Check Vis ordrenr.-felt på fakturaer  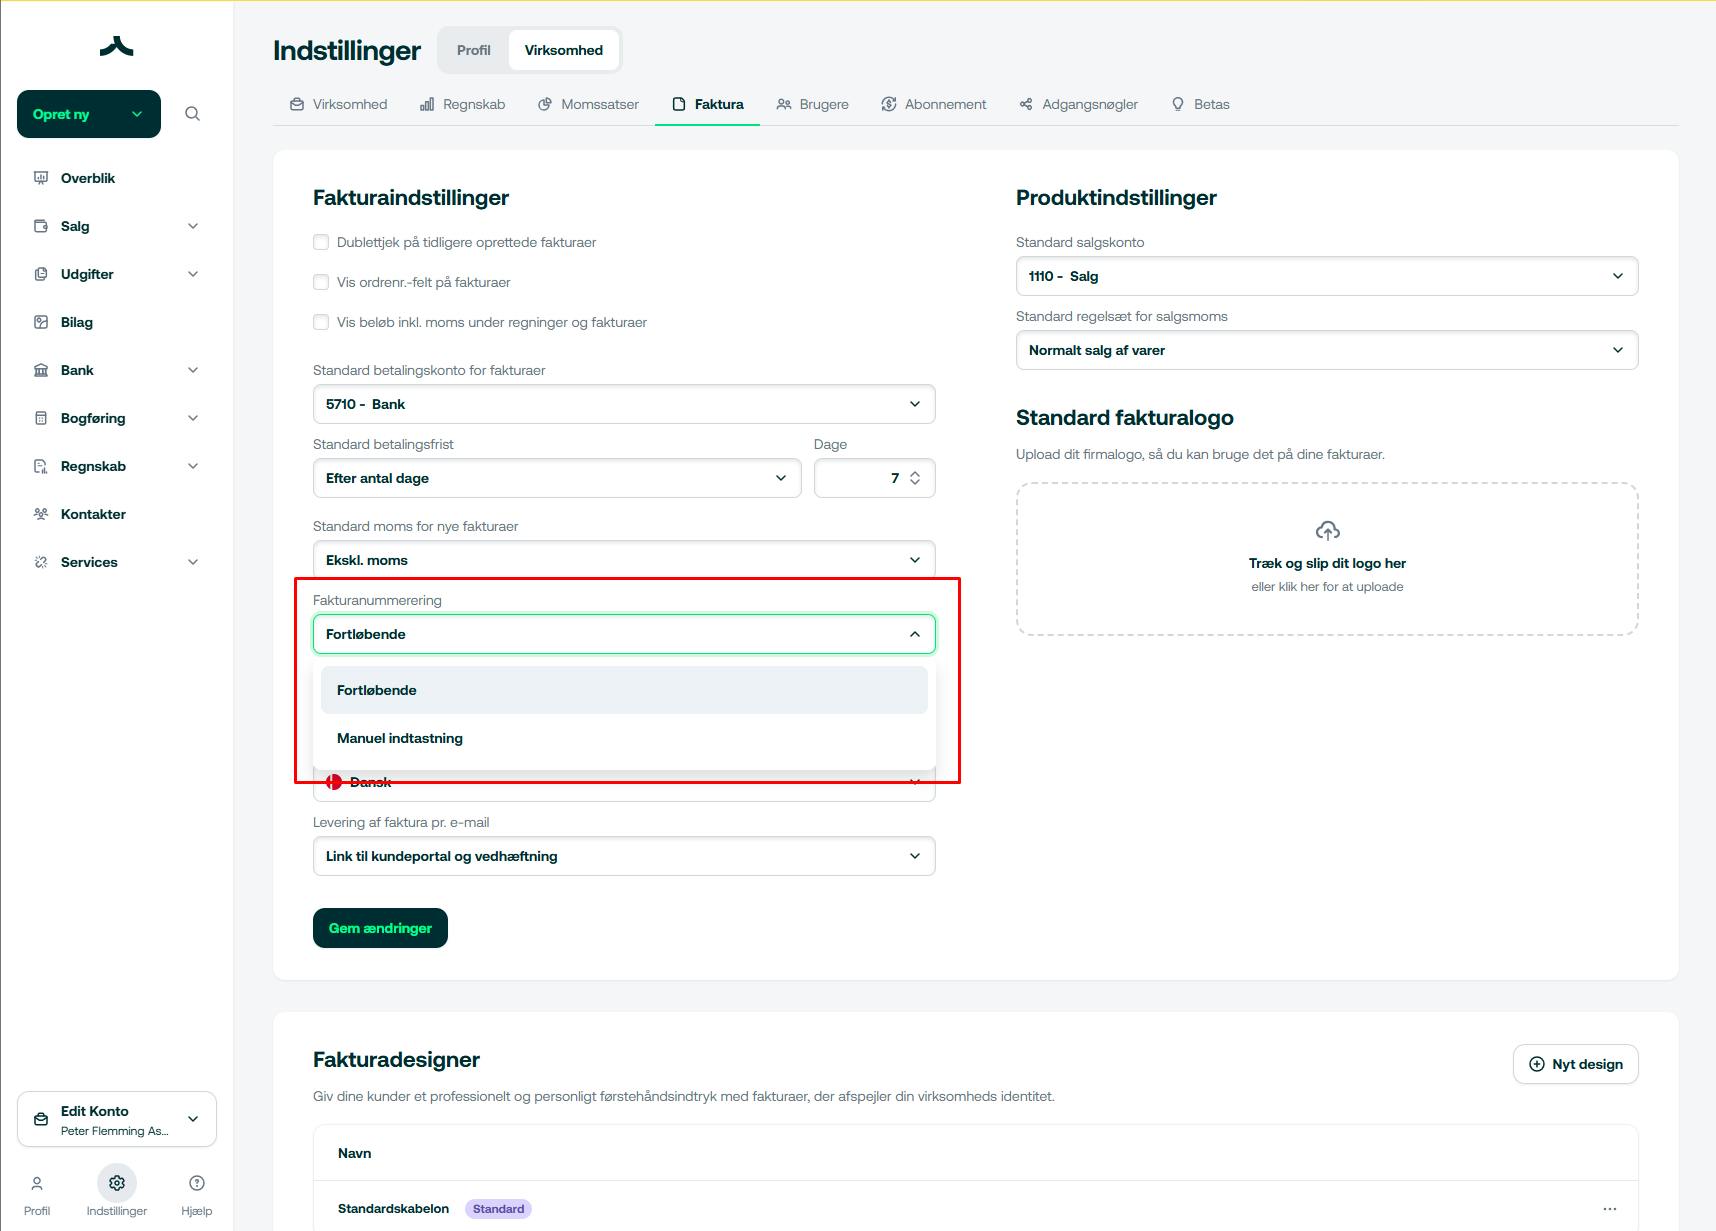coord(321,282)
